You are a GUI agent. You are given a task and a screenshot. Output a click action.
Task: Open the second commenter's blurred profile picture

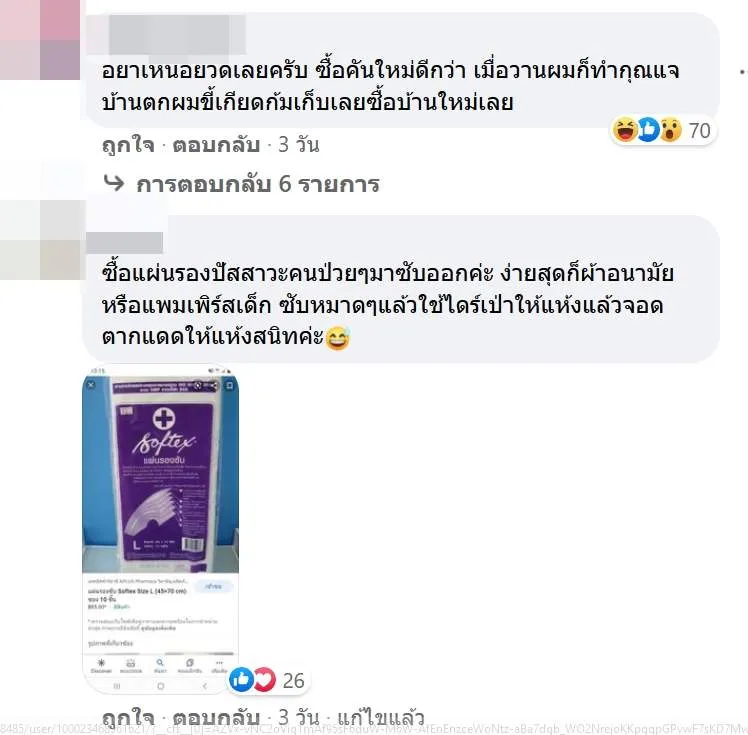(x=40, y=240)
